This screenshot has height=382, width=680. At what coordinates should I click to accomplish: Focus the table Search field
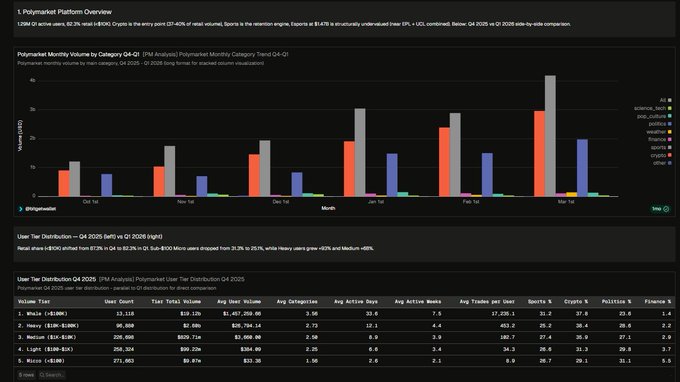[x=52, y=375]
